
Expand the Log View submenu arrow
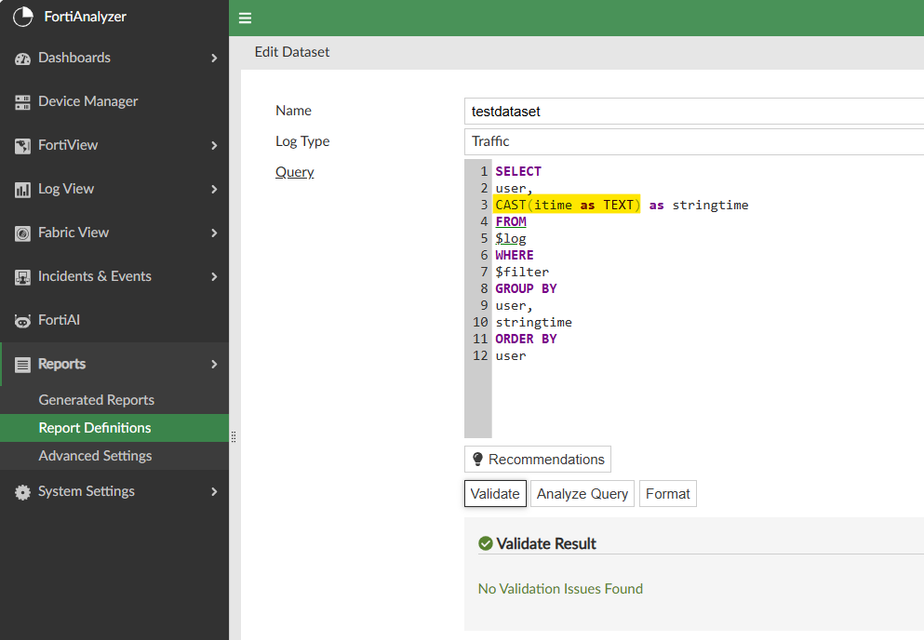point(214,189)
